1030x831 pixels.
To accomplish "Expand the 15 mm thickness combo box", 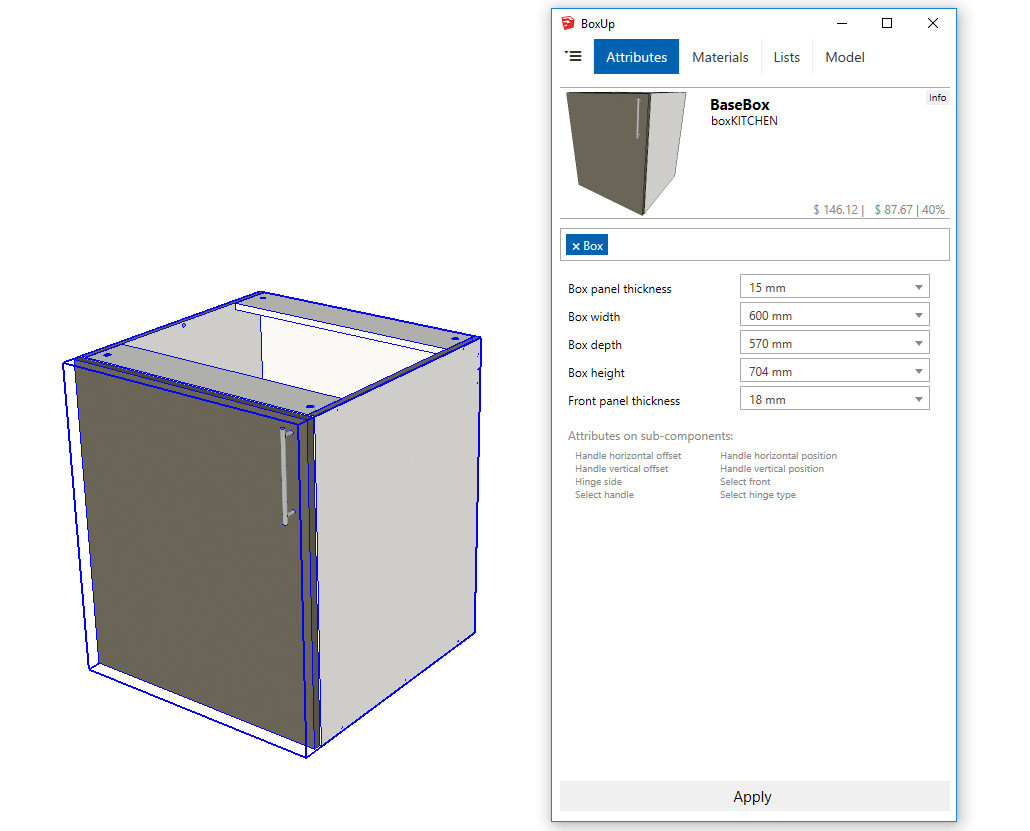I will click(835, 287).
